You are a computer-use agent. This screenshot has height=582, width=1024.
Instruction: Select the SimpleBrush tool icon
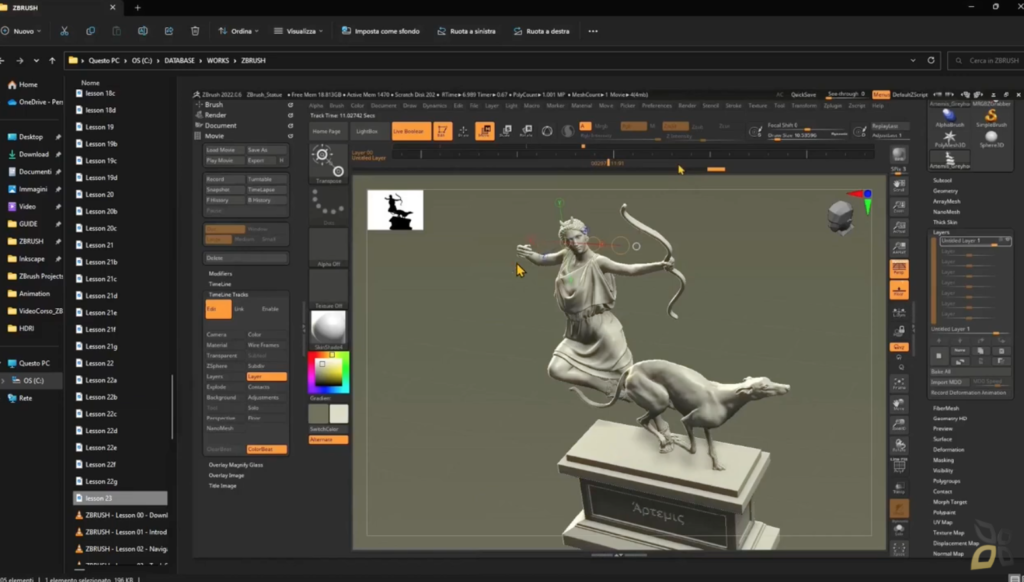pos(991,118)
